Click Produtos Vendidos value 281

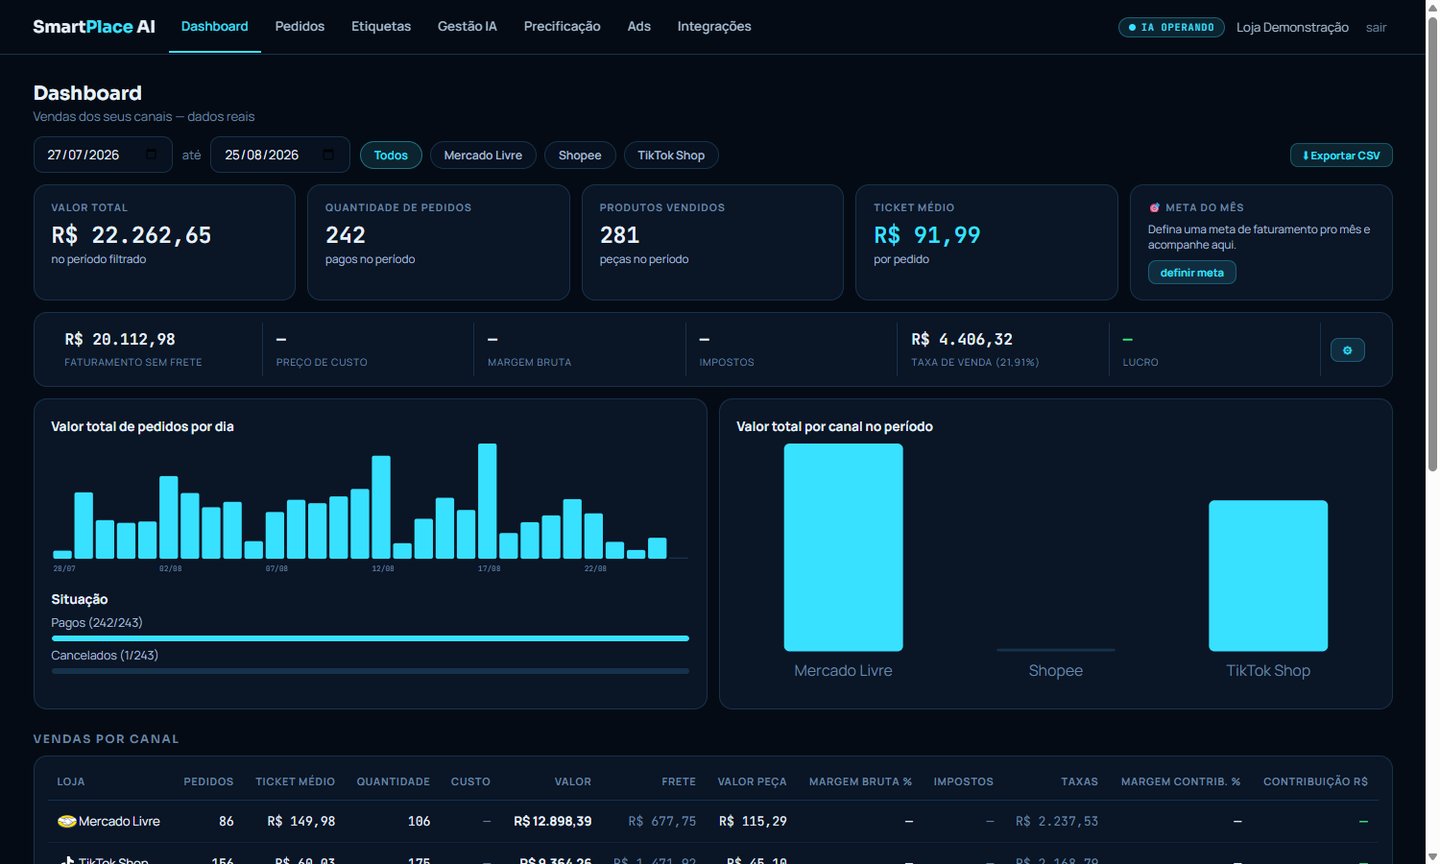click(x=619, y=235)
